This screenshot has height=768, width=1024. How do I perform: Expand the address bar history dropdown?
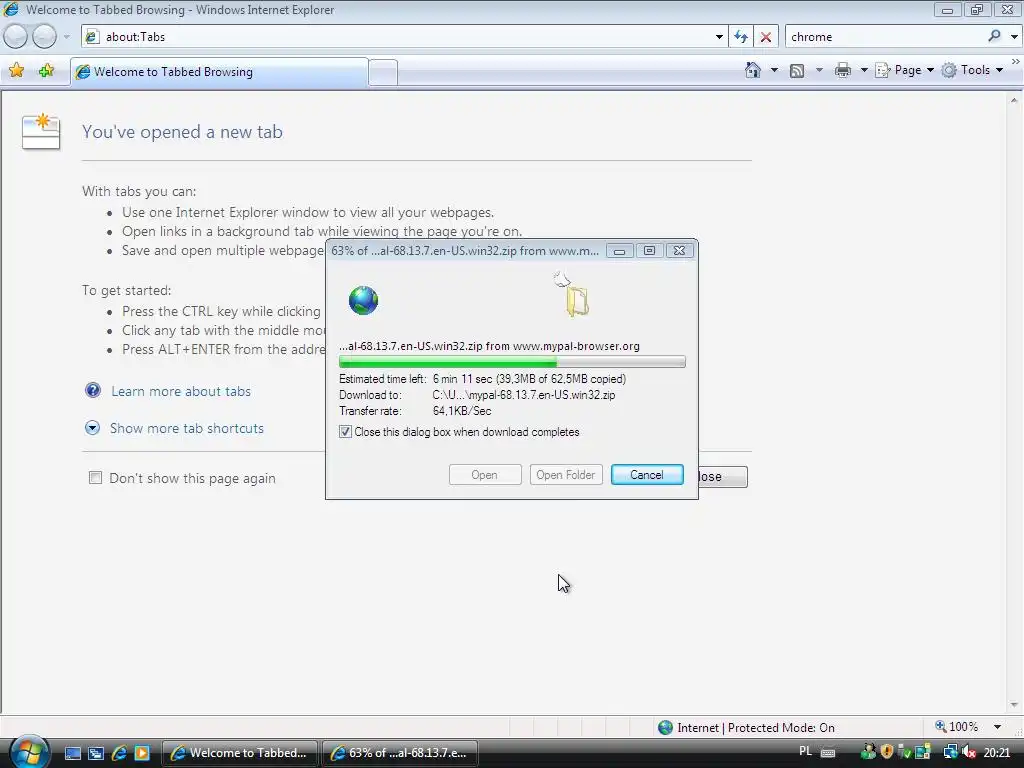click(x=719, y=37)
